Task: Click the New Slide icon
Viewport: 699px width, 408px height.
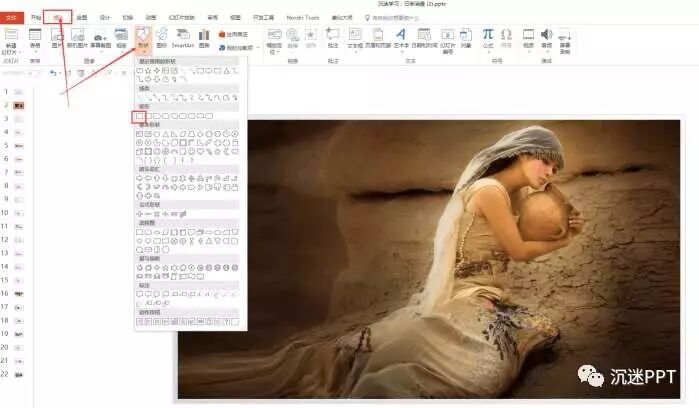Action: click(11, 34)
